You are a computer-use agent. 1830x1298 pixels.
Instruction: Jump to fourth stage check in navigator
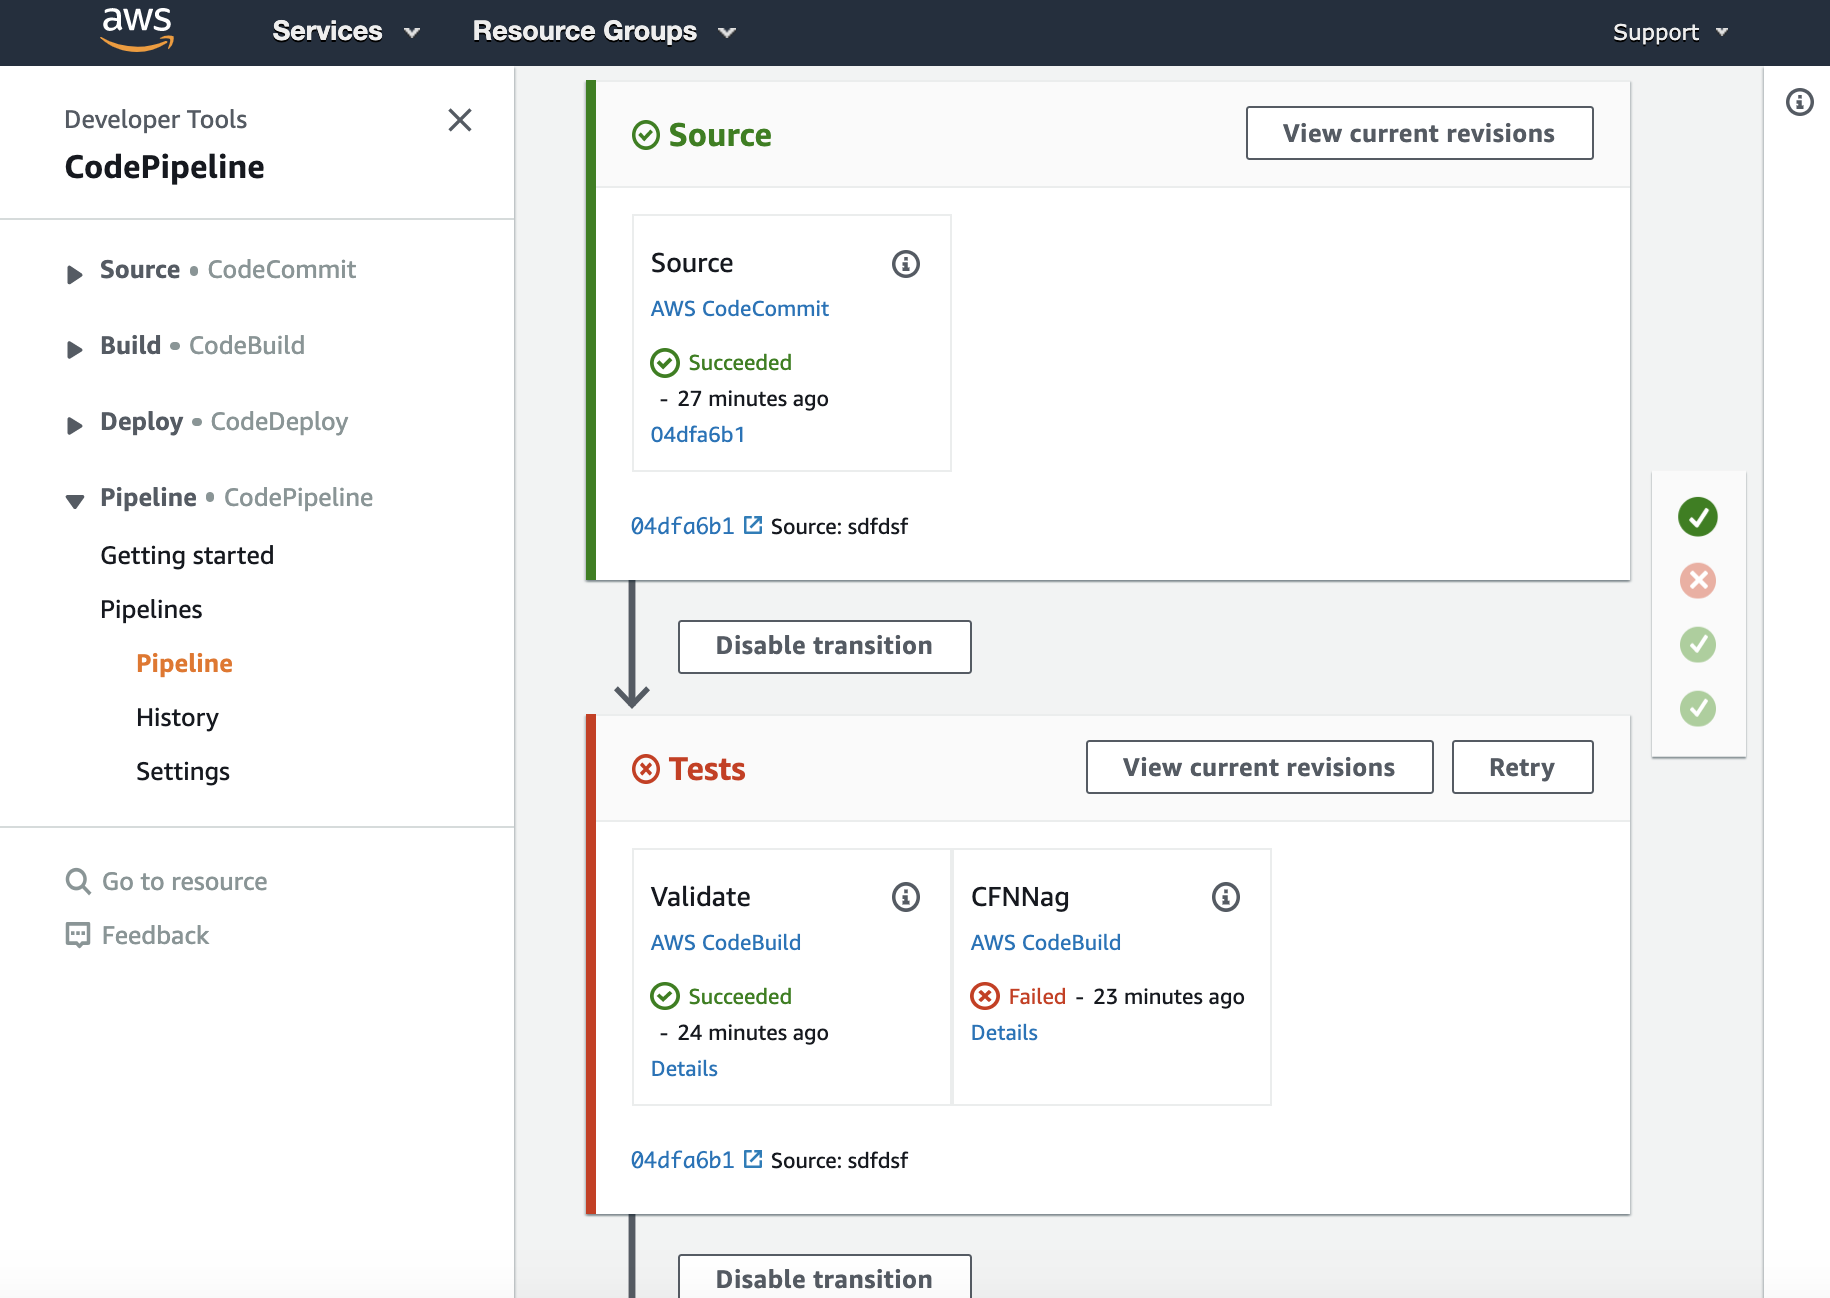tap(1698, 709)
